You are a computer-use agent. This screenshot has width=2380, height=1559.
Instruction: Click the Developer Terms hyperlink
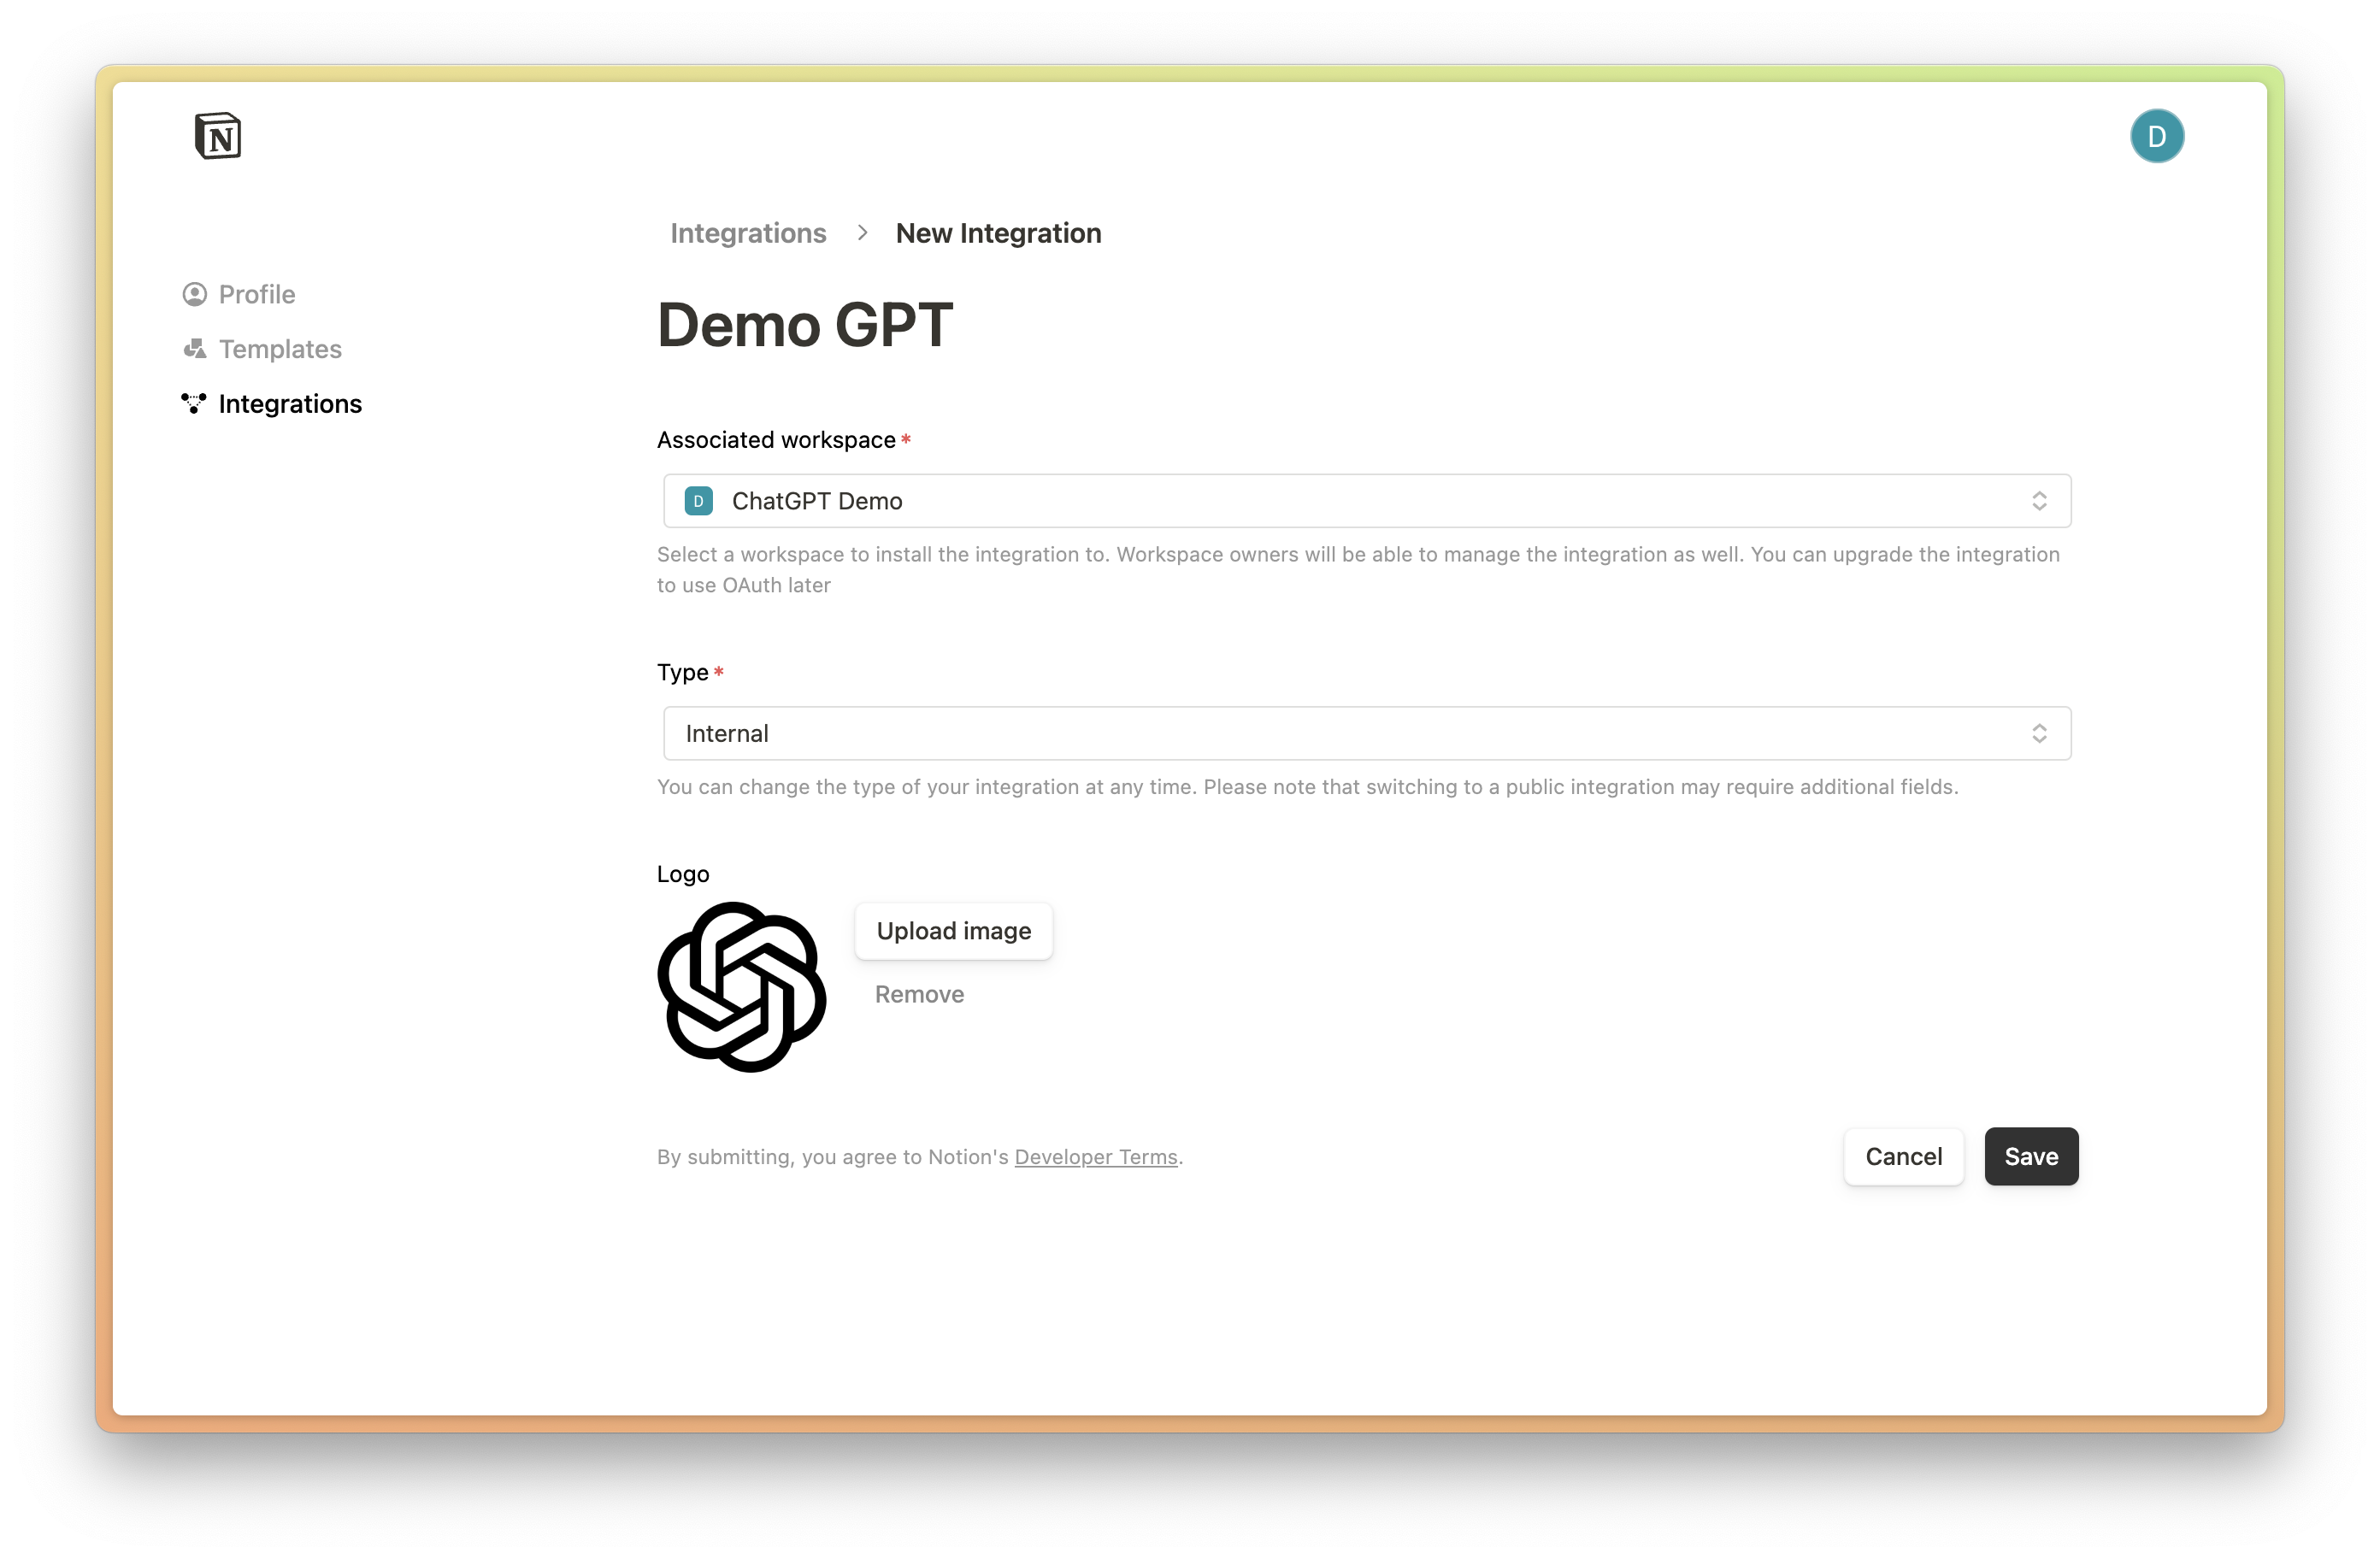pos(1098,1156)
